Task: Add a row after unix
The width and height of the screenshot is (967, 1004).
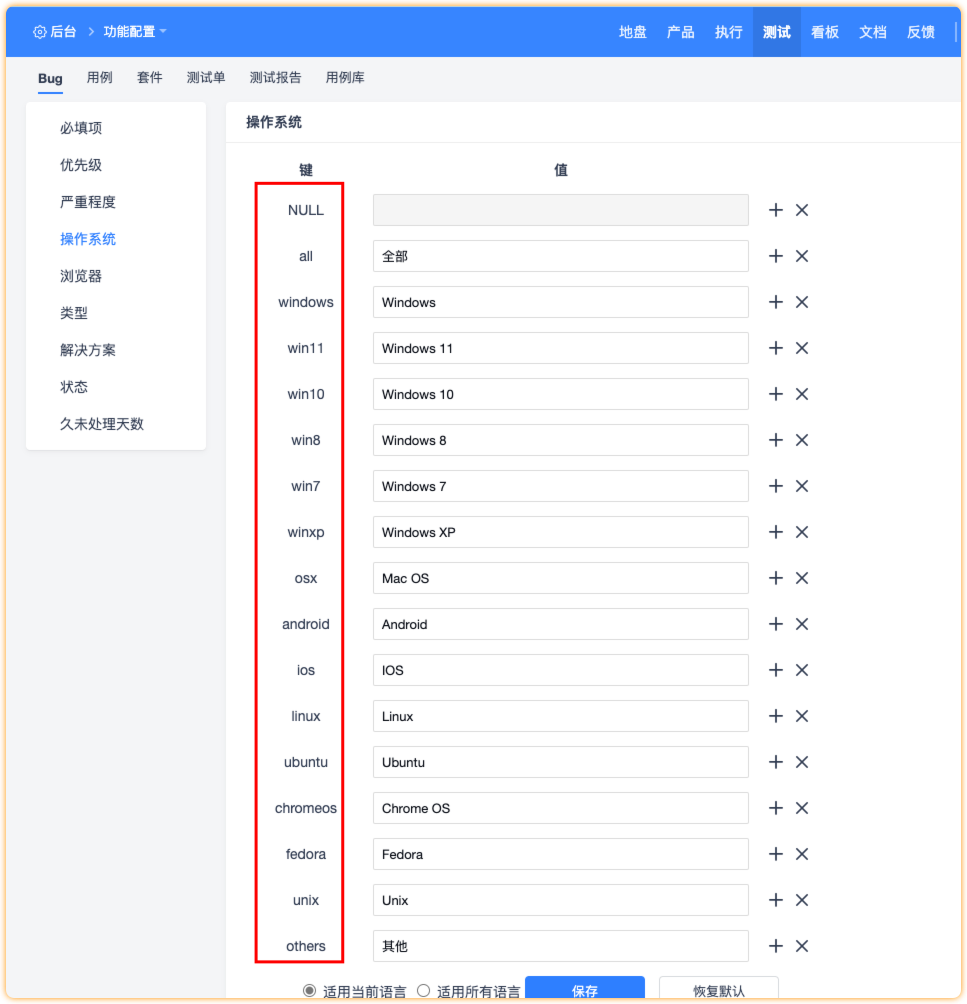Action: [x=776, y=900]
